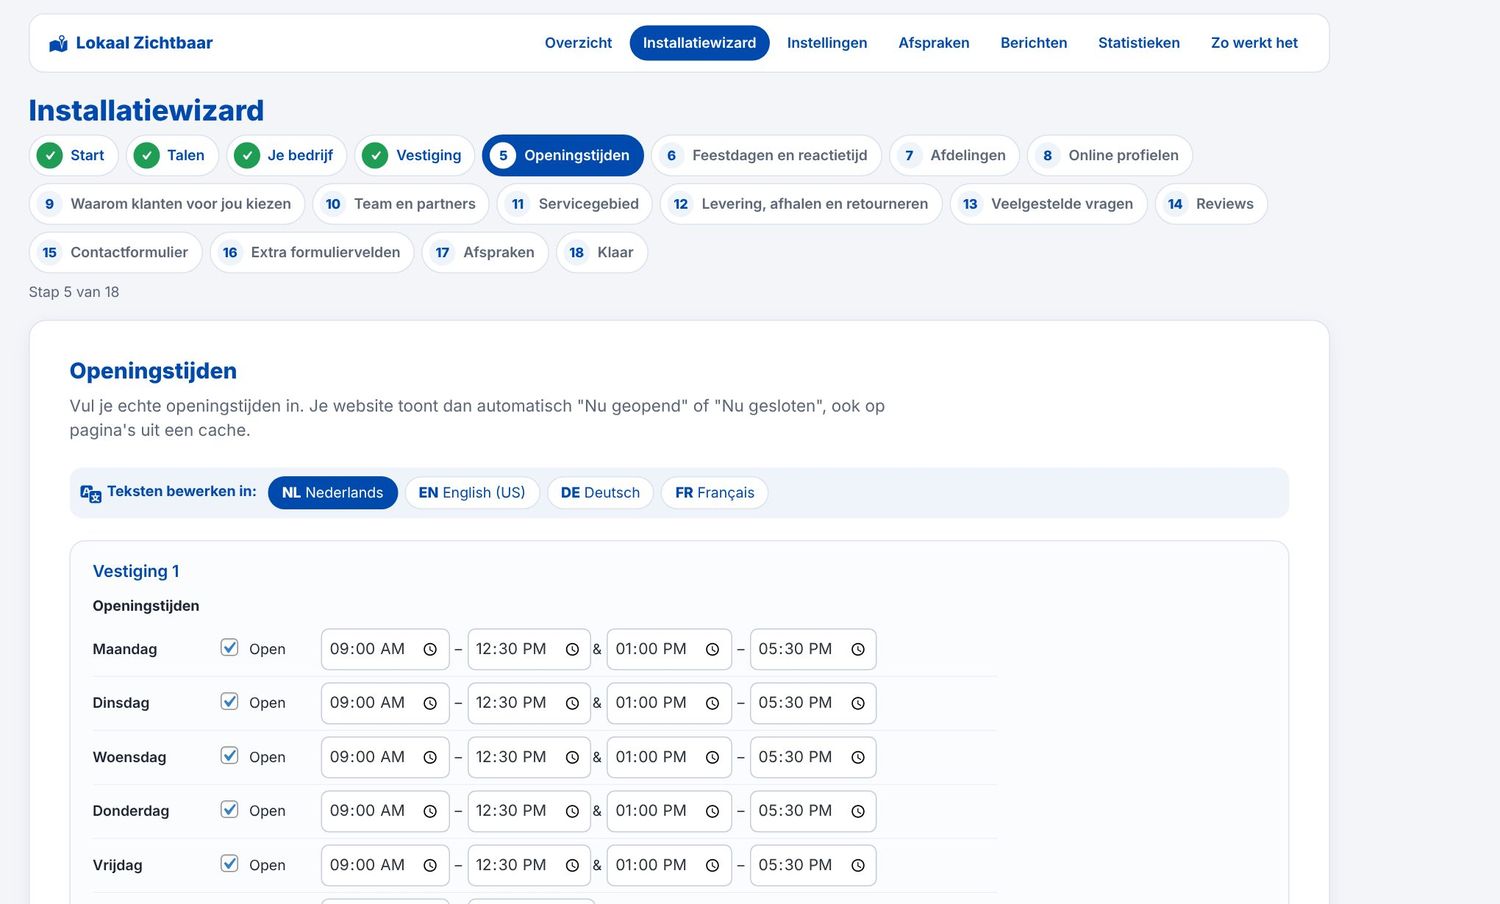Choose FR Français editing language

pos(715,493)
